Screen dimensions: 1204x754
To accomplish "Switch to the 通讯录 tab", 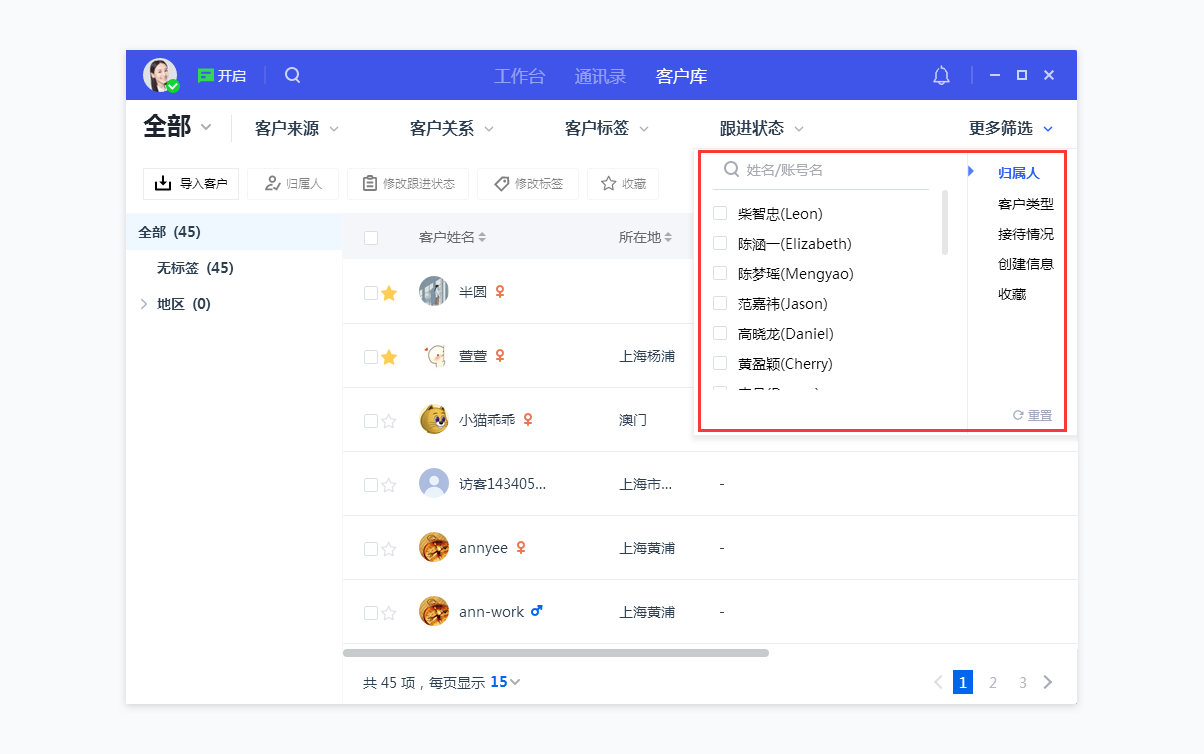I will click(600, 76).
